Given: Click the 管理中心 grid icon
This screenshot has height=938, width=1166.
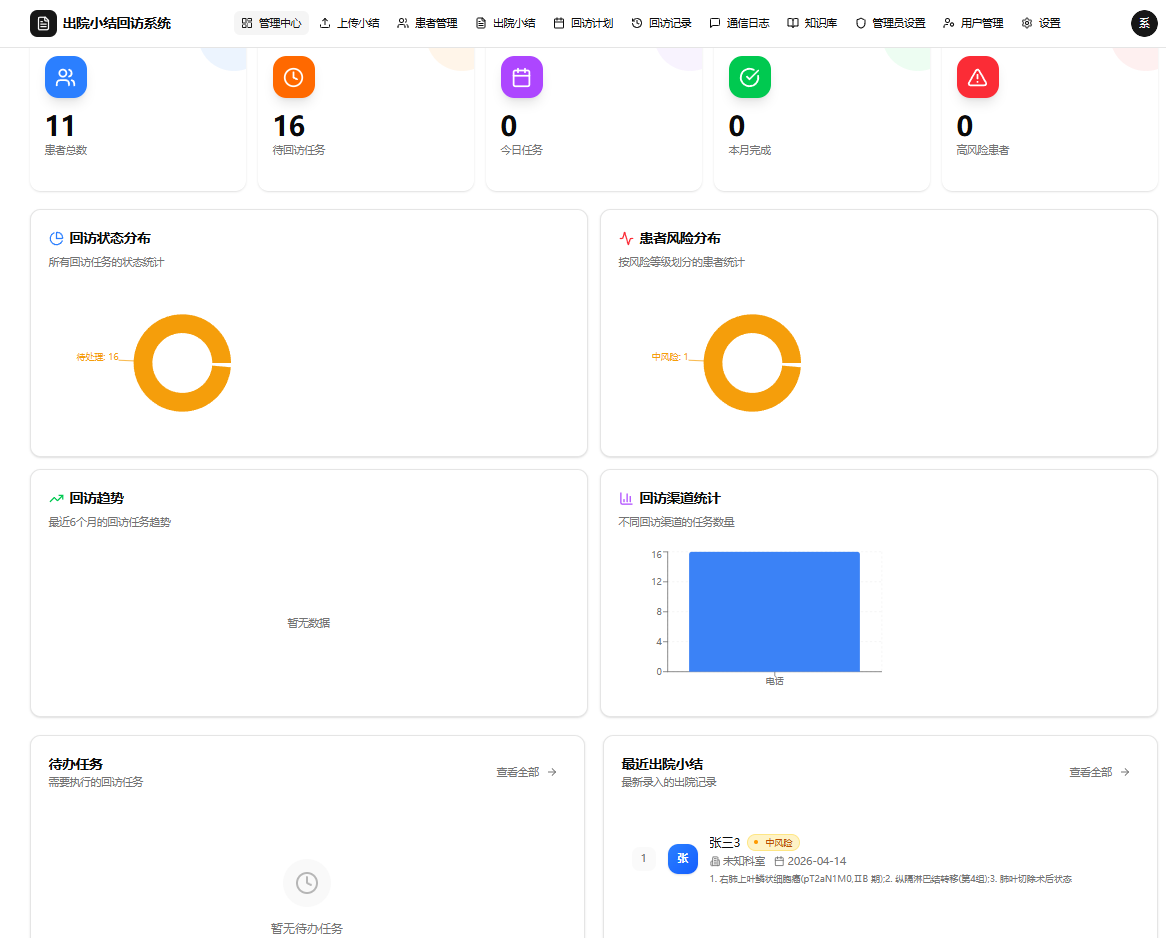Looking at the screenshot, I should coord(247,23).
